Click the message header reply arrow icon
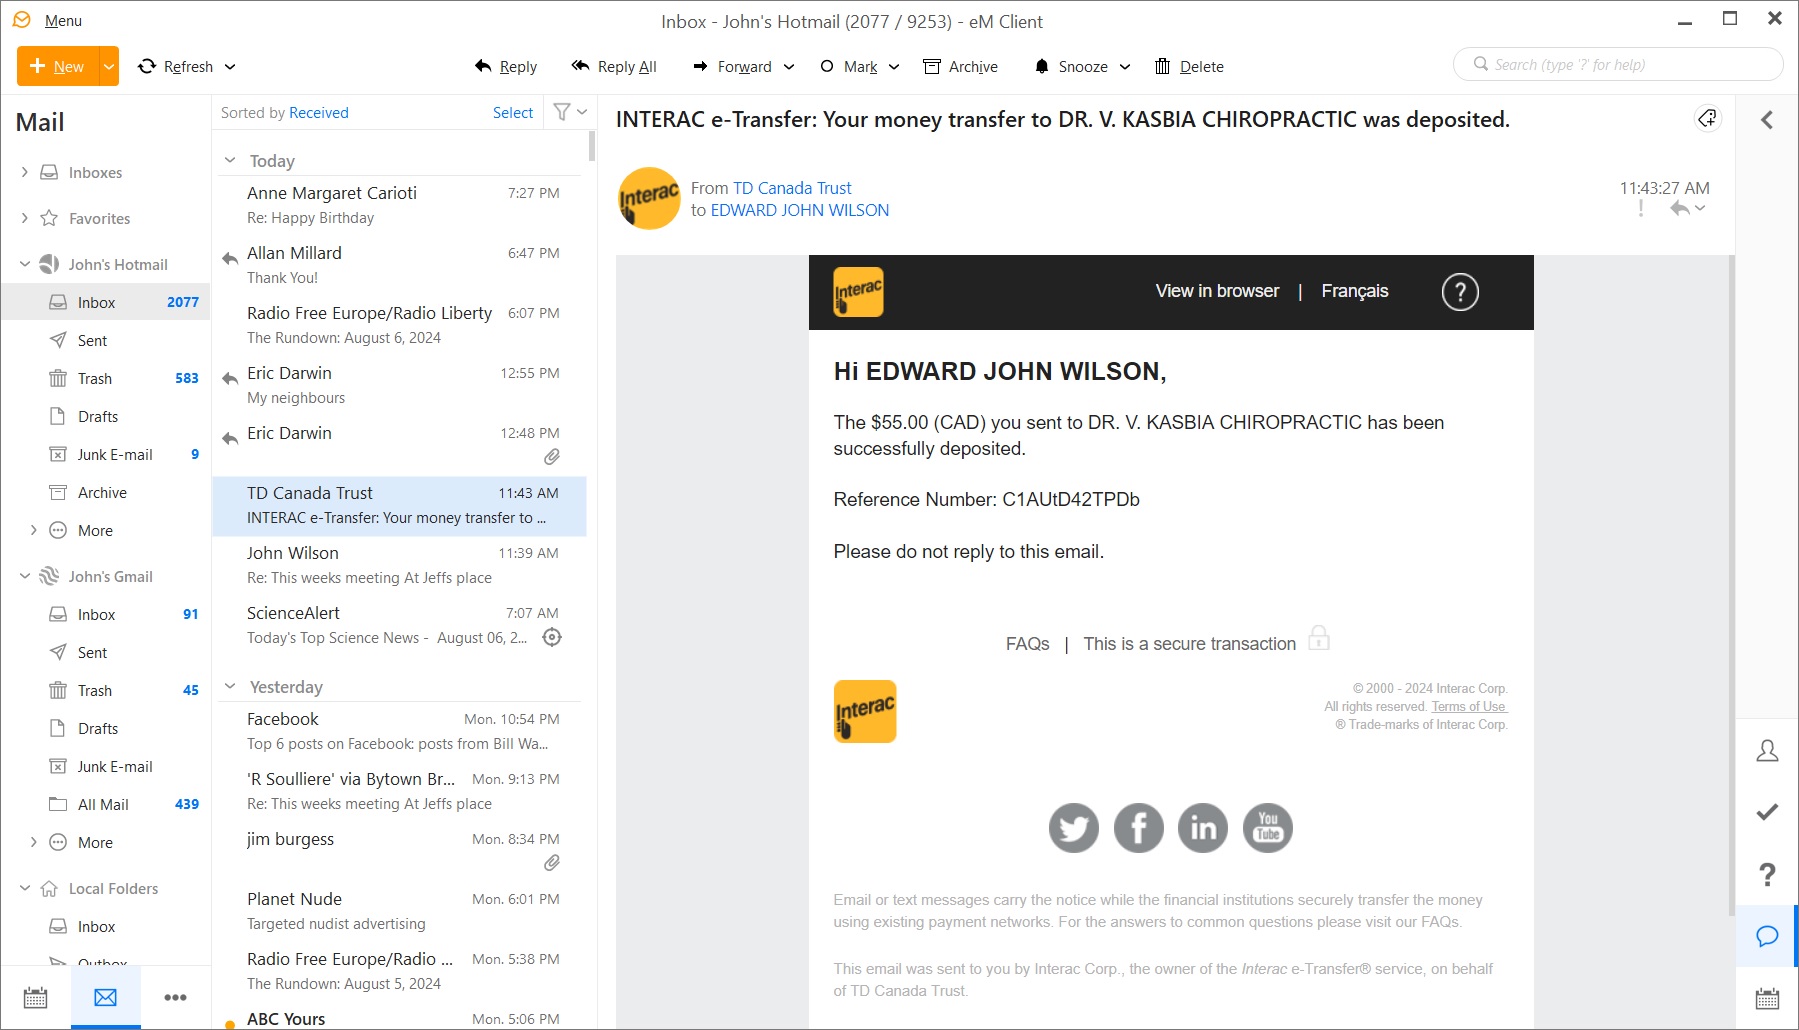This screenshot has width=1799, height=1030. click(1679, 208)
